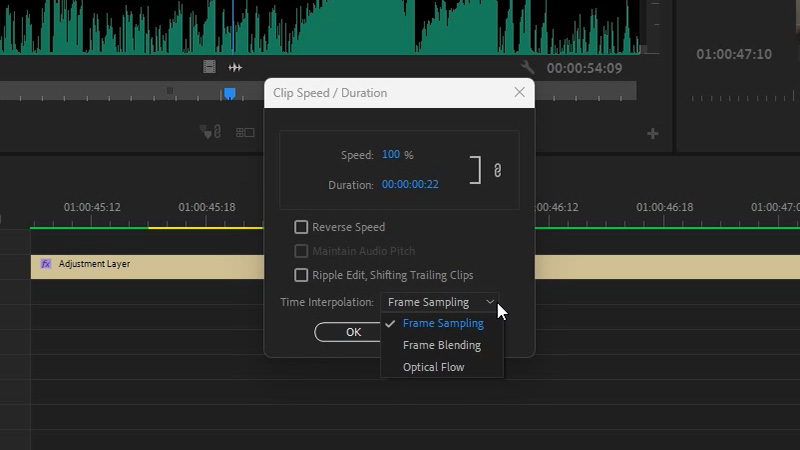Click the 01:00:46:18 ruler label

click(664, 207)
